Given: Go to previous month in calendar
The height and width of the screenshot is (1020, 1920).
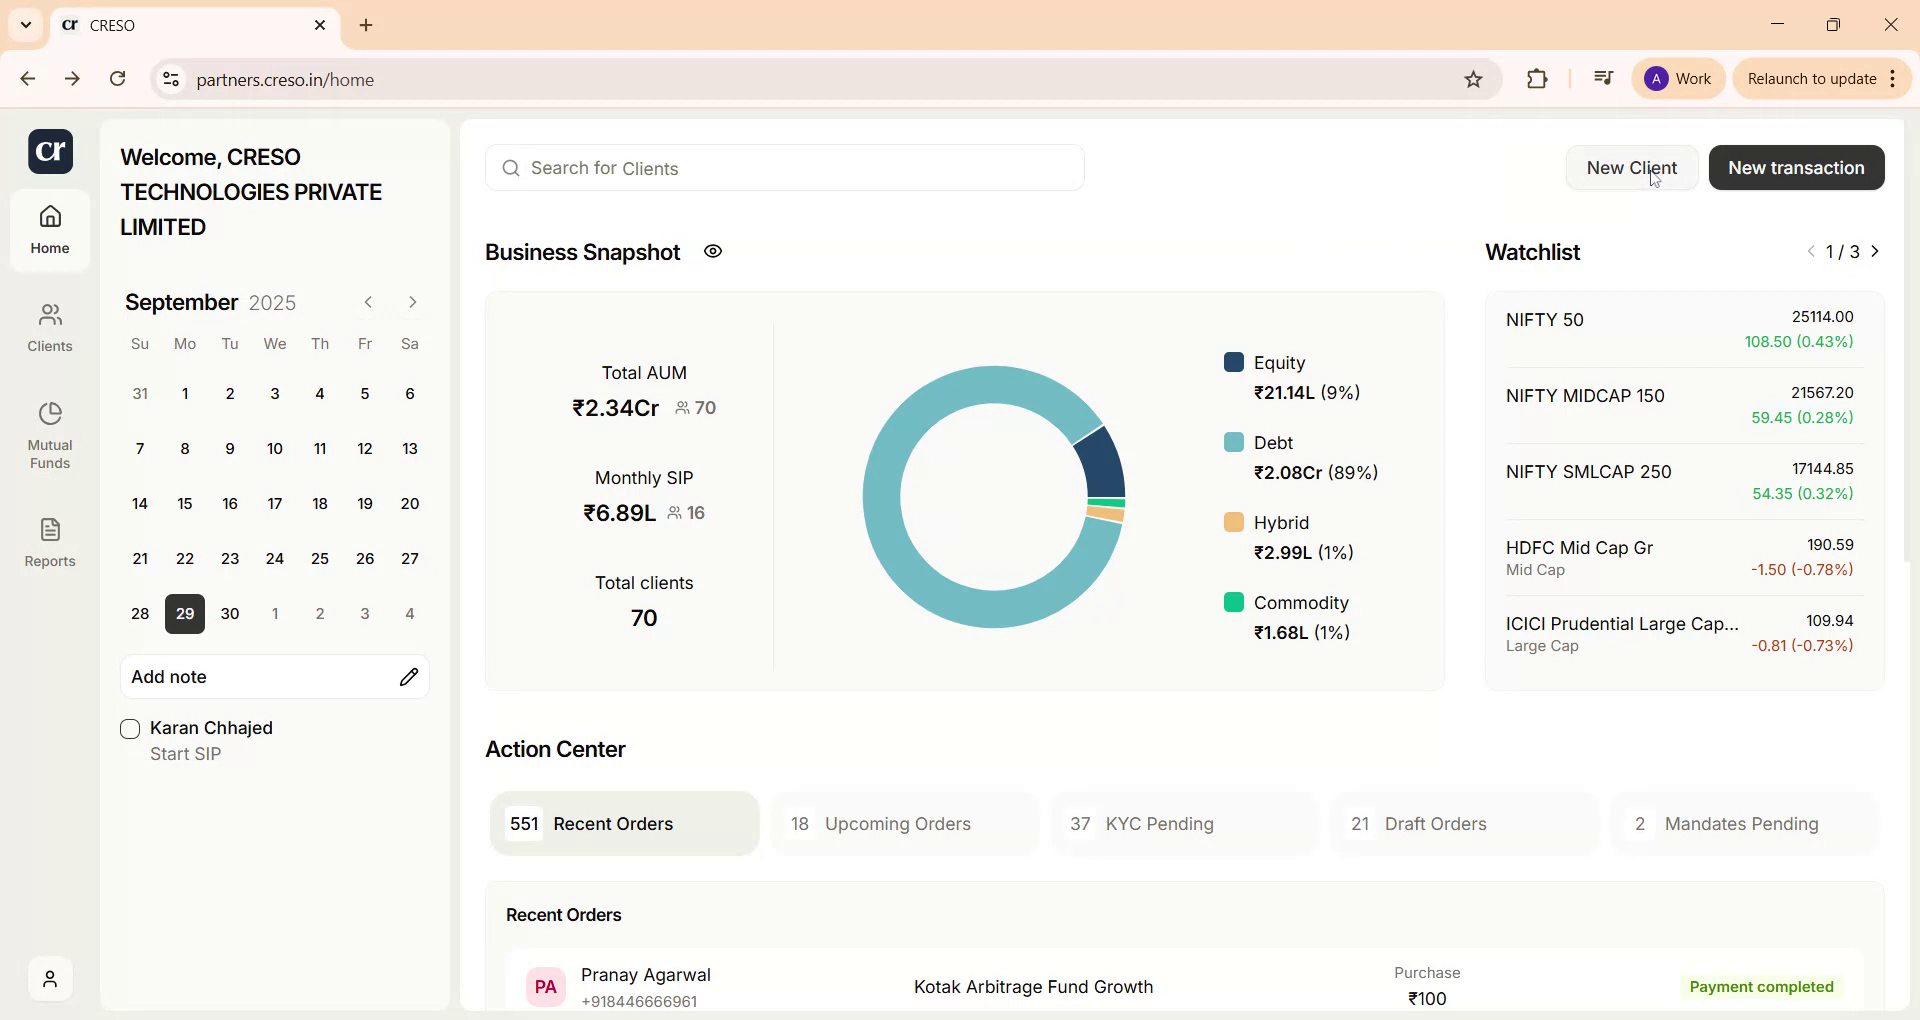Looking at the screenshot, I should (x=368, y=302).
